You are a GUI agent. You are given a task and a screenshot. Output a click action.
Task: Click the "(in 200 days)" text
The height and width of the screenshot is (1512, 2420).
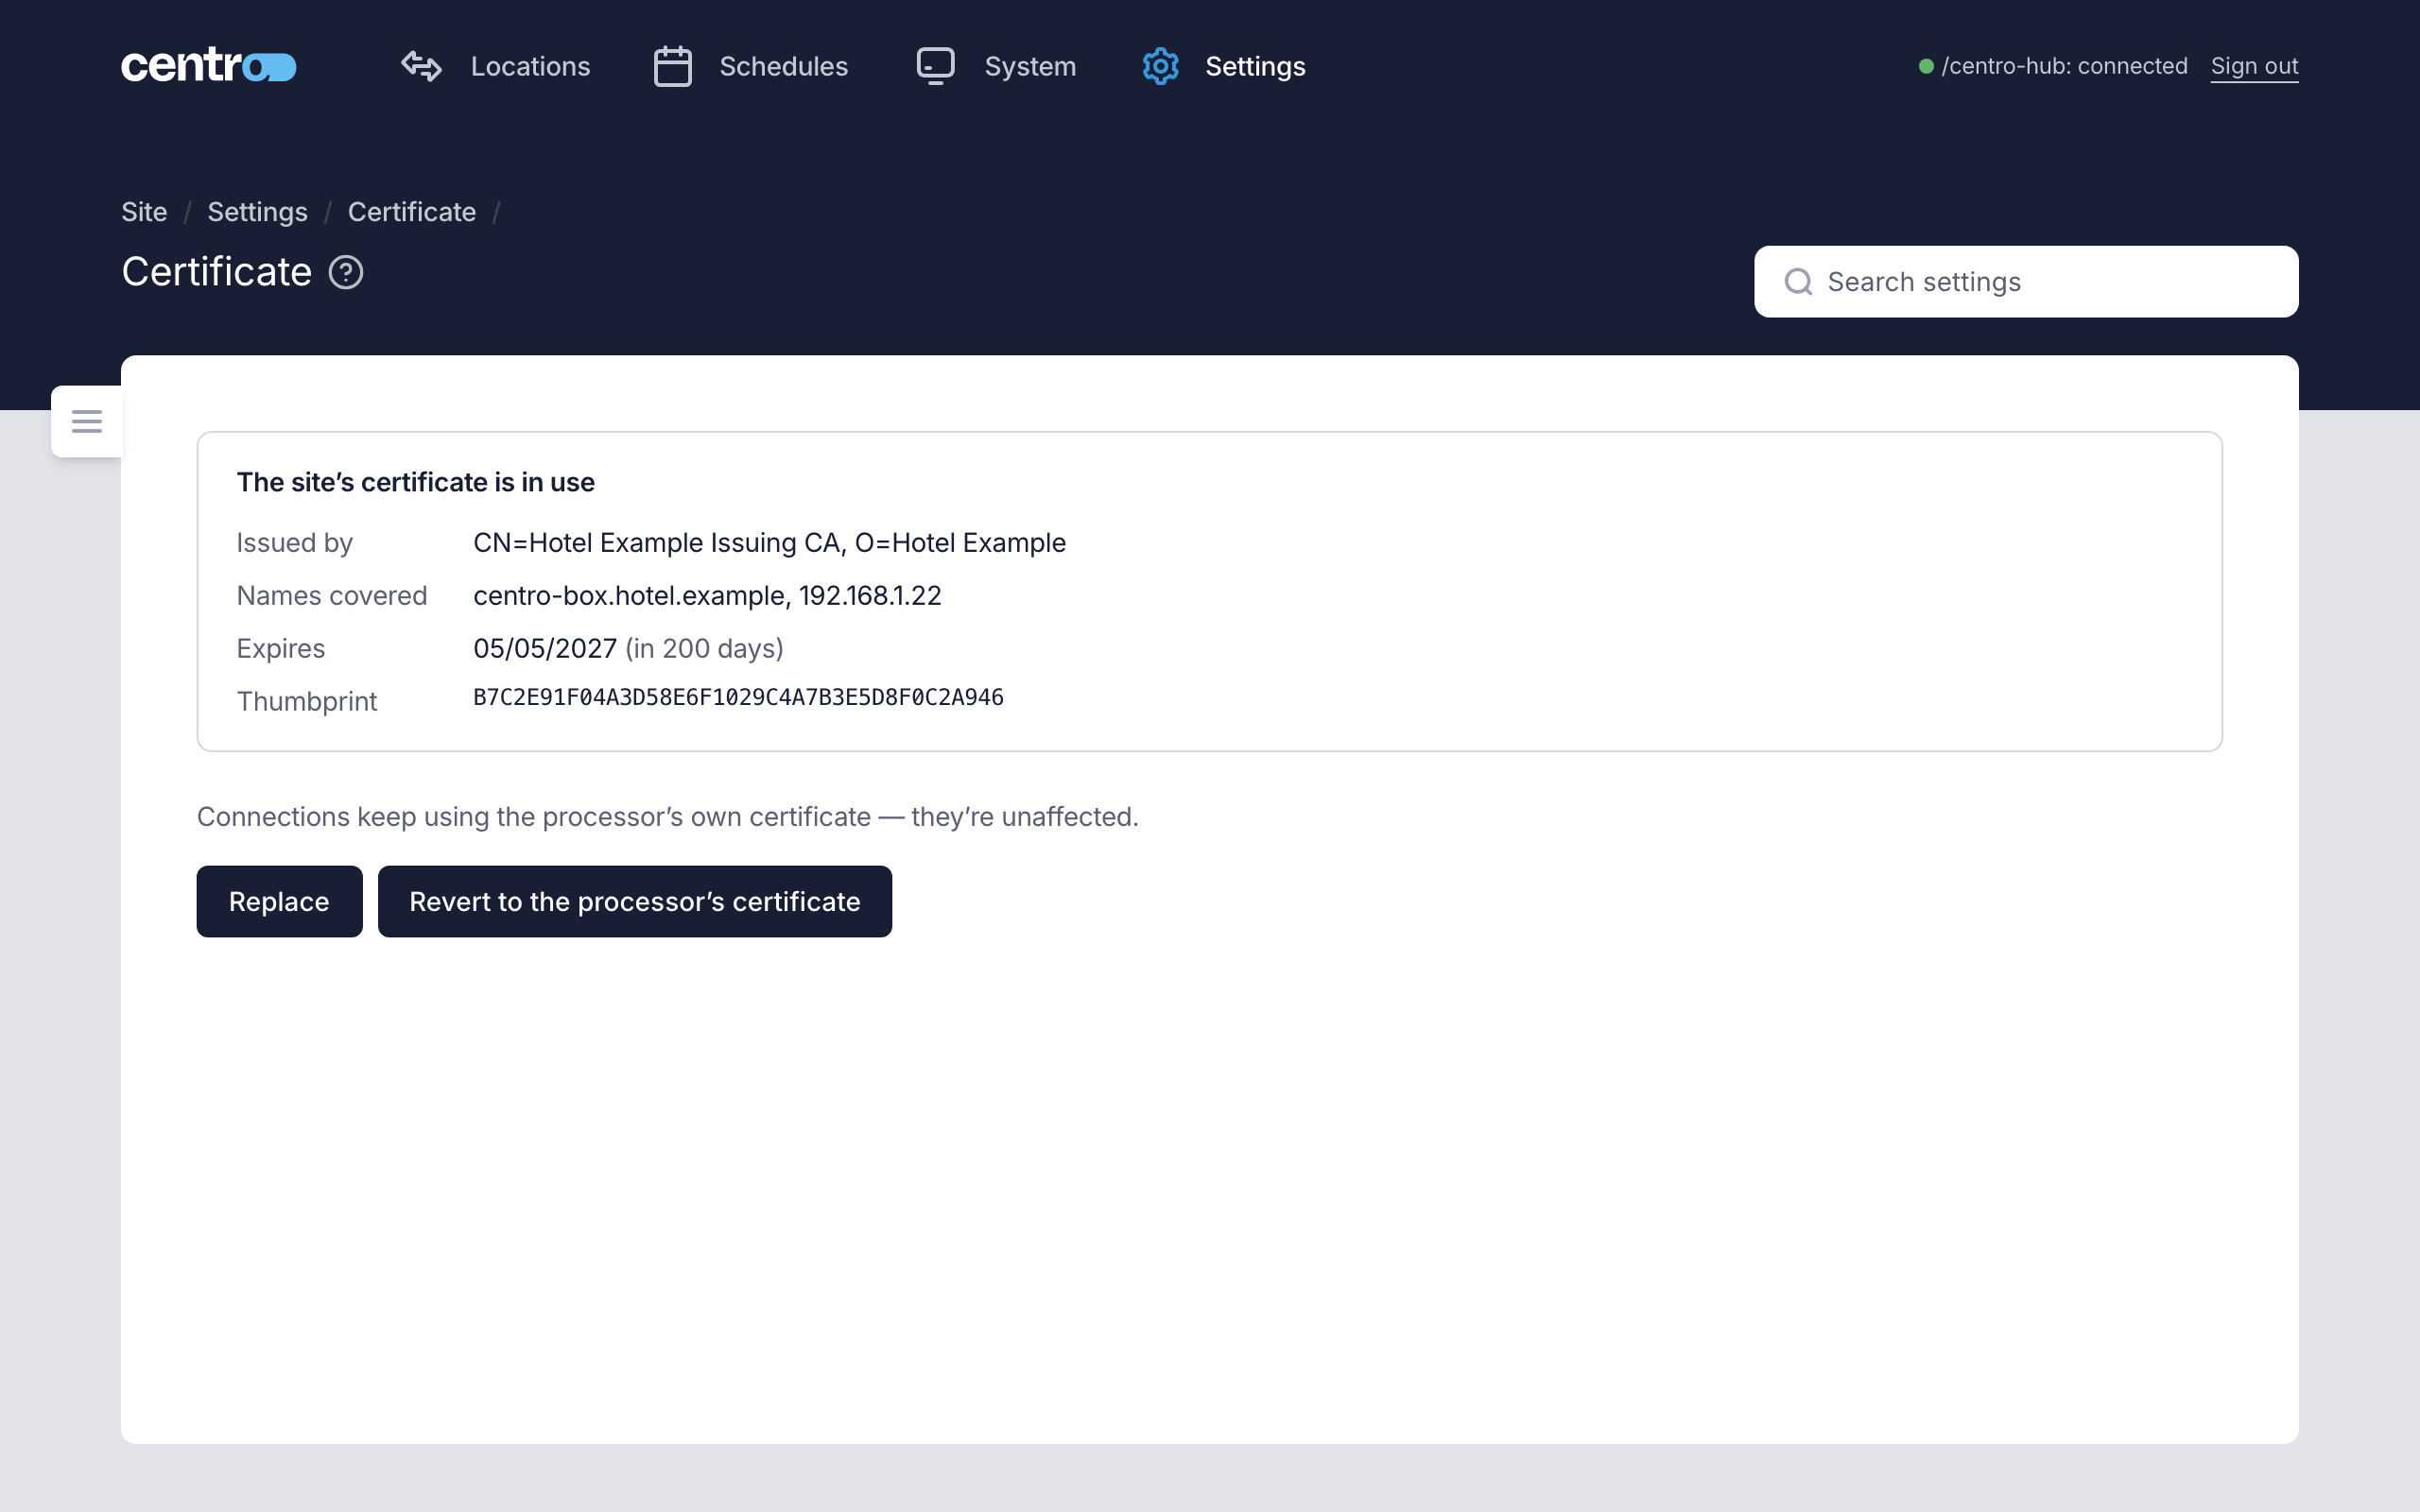pos(704,648)
